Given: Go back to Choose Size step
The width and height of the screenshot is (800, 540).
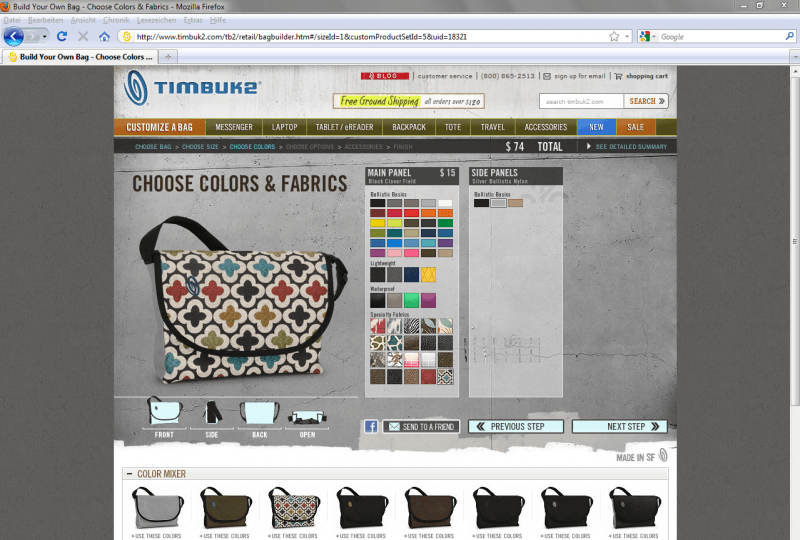Looking at the screenshot, I should pos(200,146).
